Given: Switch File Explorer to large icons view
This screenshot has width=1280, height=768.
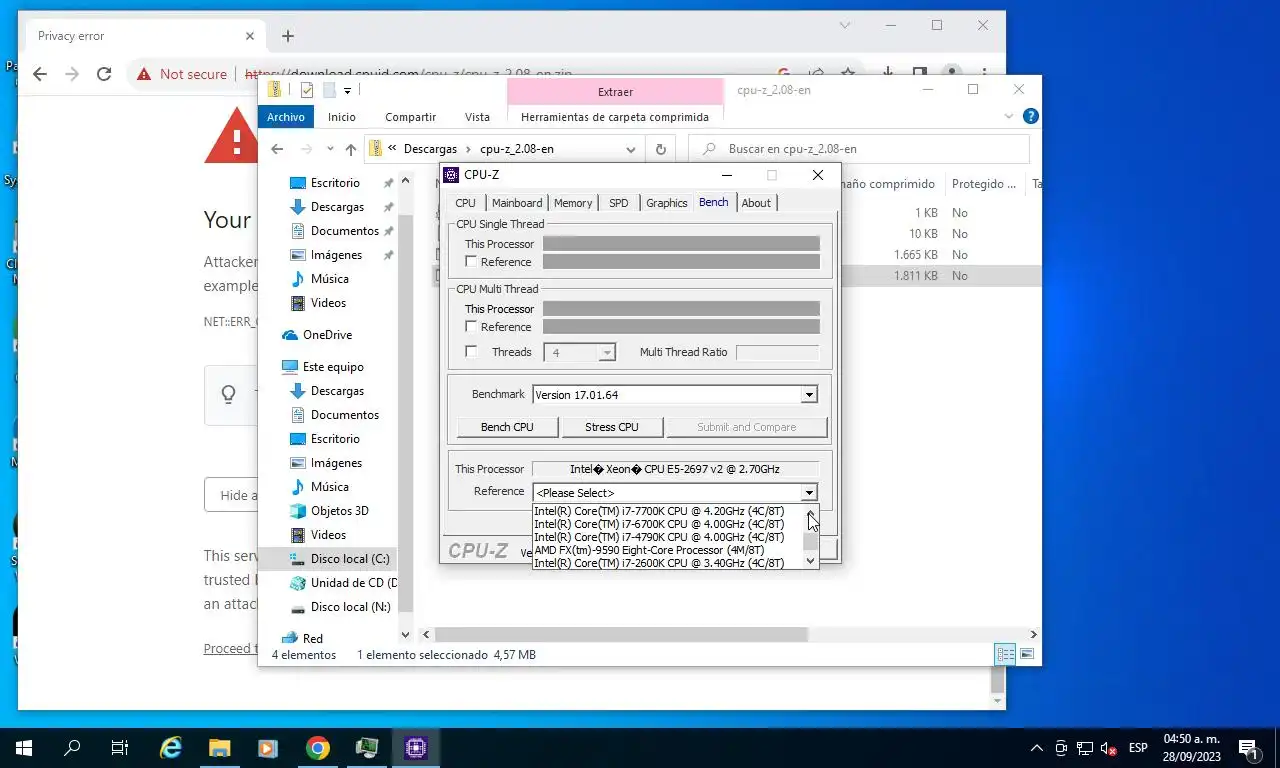Looking at the screenshot, I should click(x=1027, y=654).
